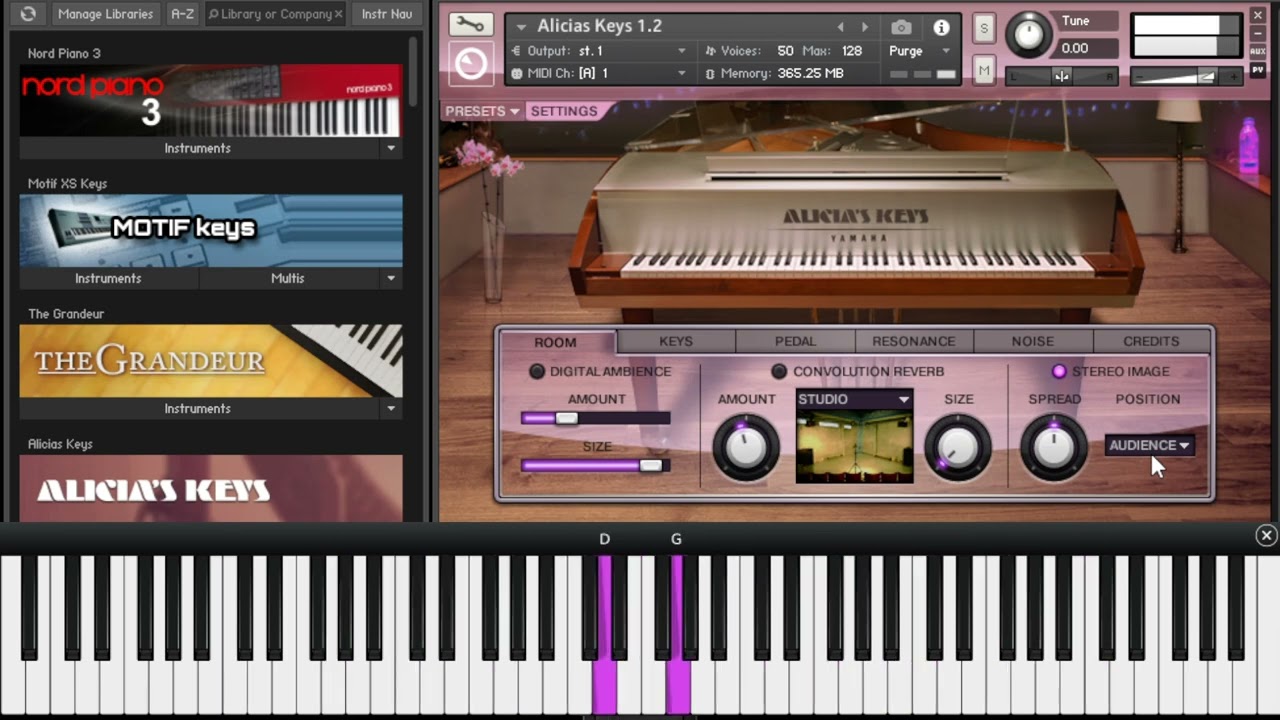Mute the Alicias Keys instrument
1280x720 pixels.
(x=984, y=69)
